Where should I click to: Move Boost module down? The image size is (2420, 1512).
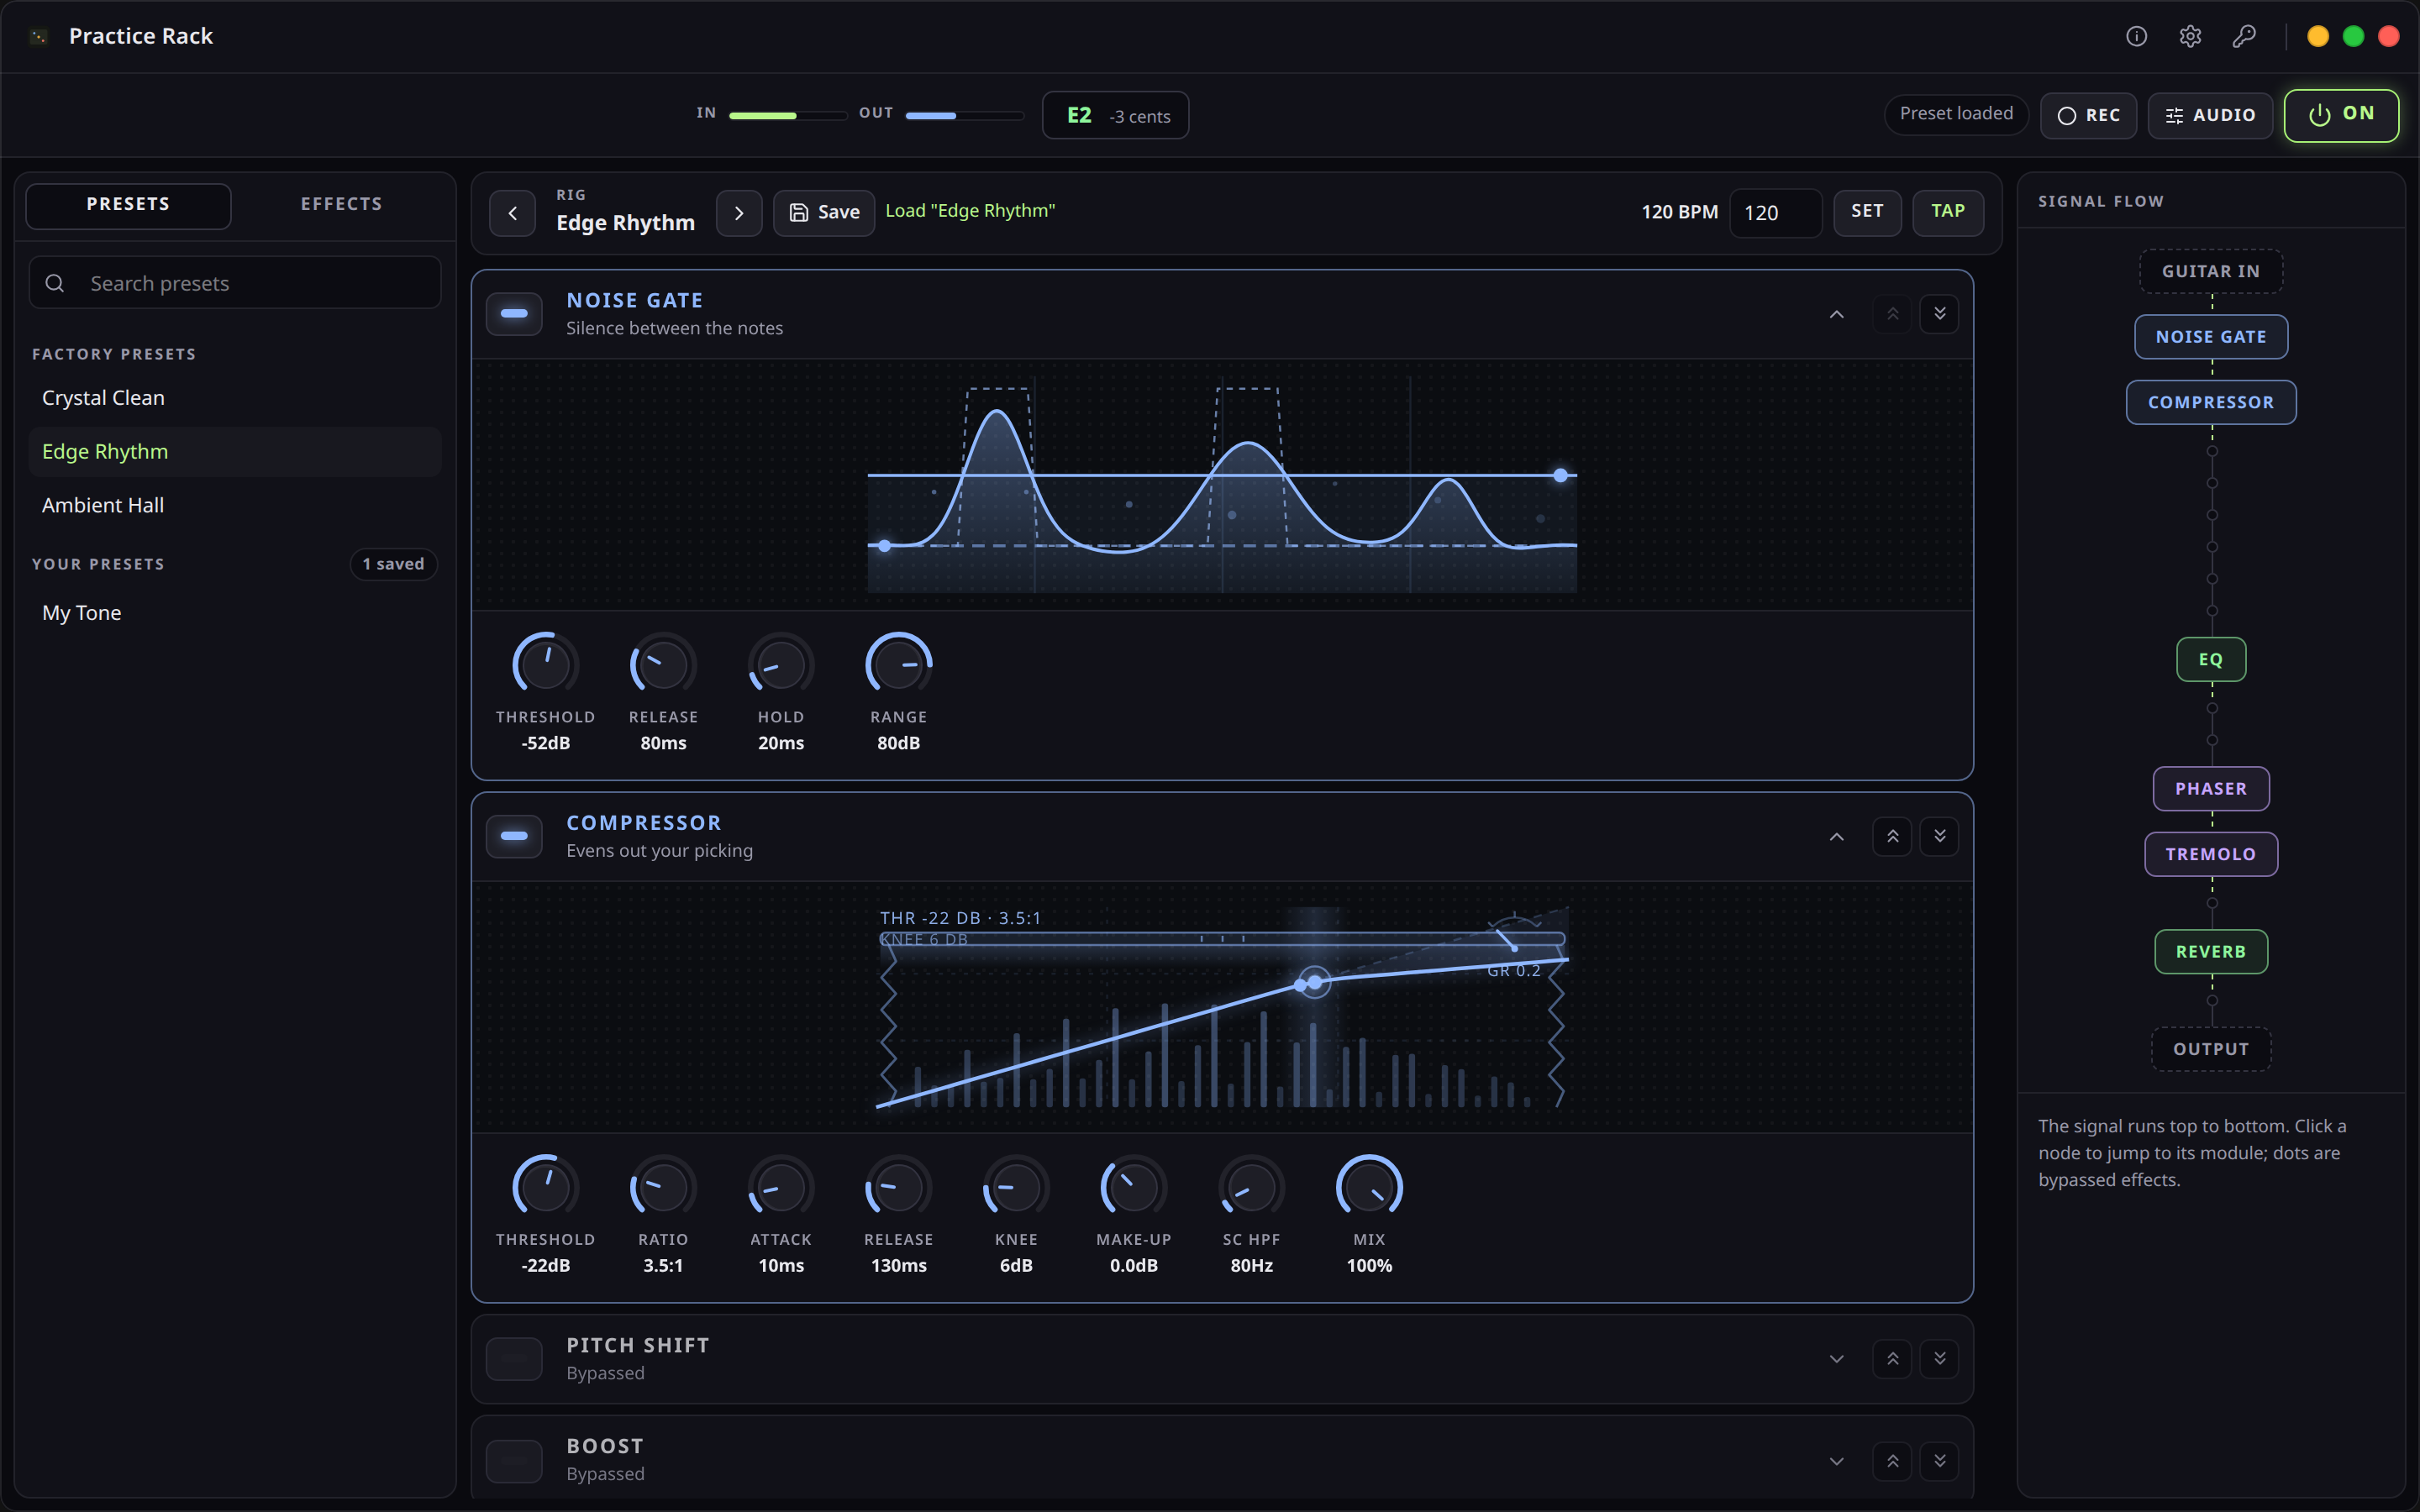click(x=1939, y=1460)
